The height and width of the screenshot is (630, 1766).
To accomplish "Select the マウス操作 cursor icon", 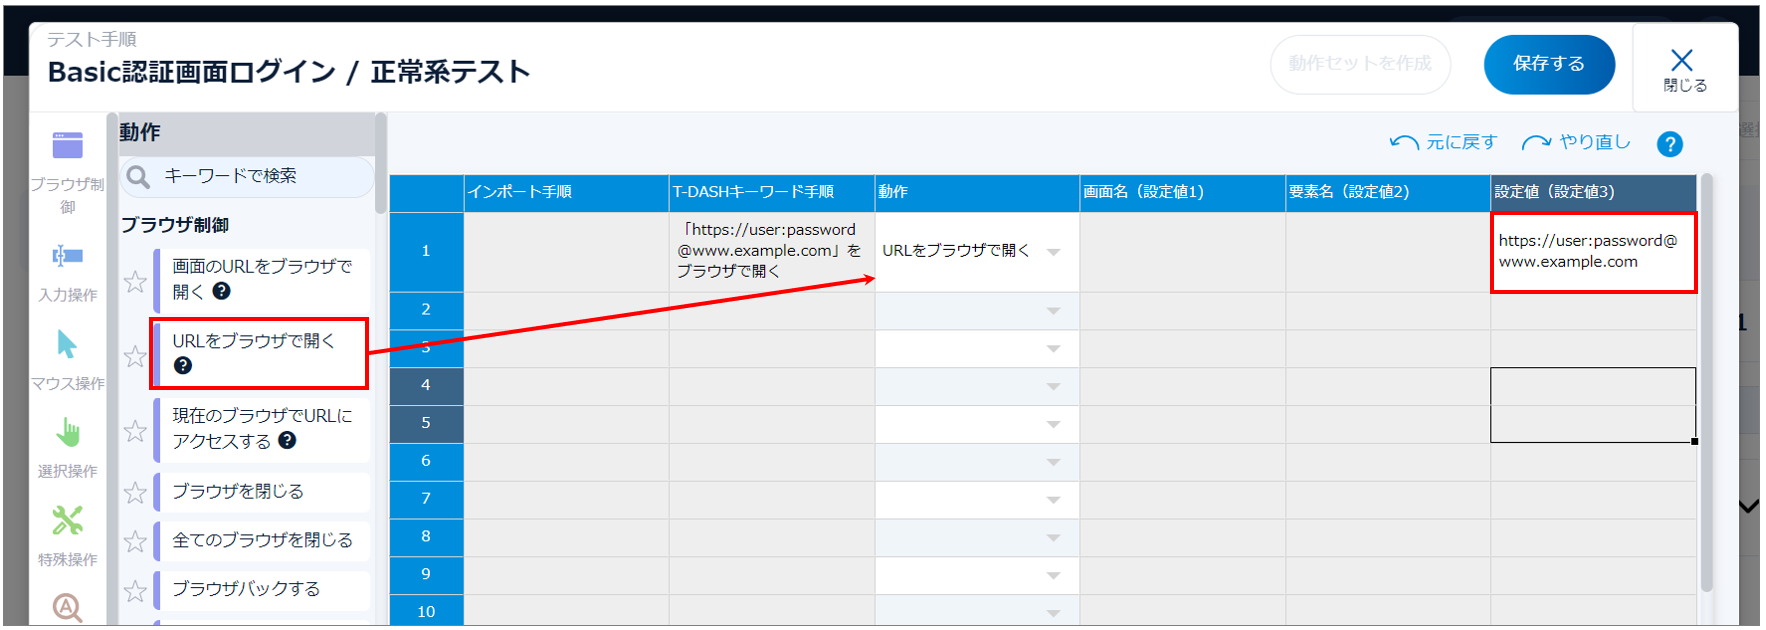I will [x=67, y=345].
